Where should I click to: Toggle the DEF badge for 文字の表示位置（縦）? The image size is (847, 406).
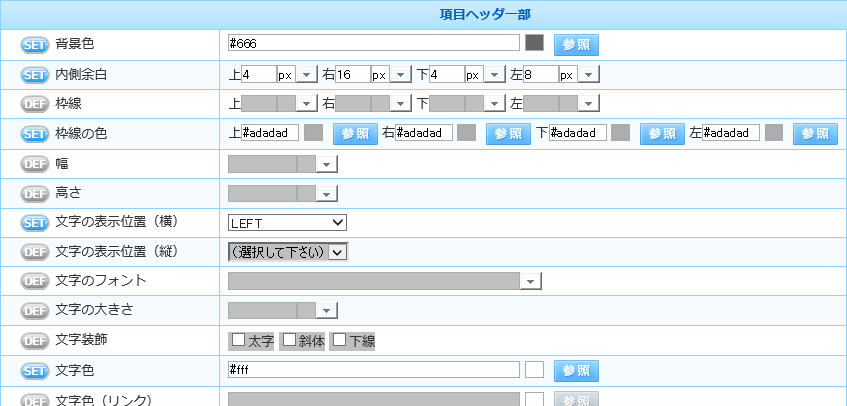click(35, 252)
